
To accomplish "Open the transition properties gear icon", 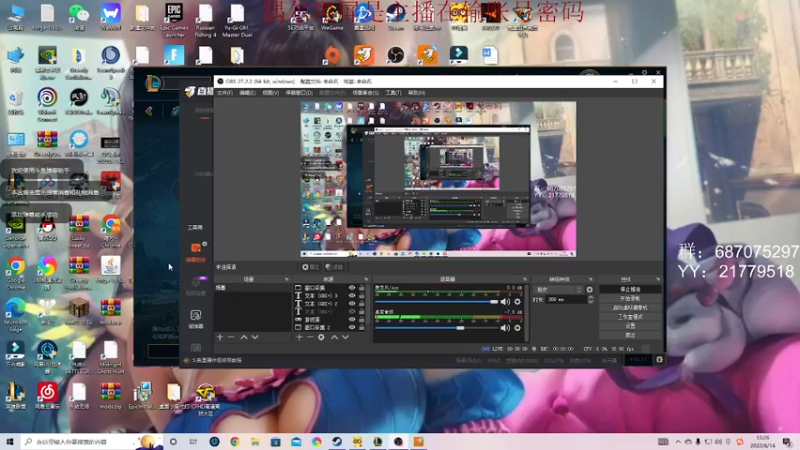I will coord(590,289).
